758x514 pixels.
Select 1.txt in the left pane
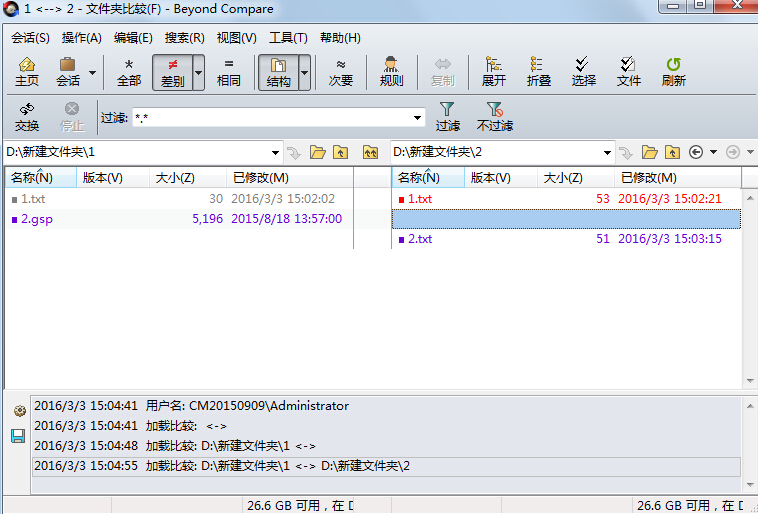[179, 199]
